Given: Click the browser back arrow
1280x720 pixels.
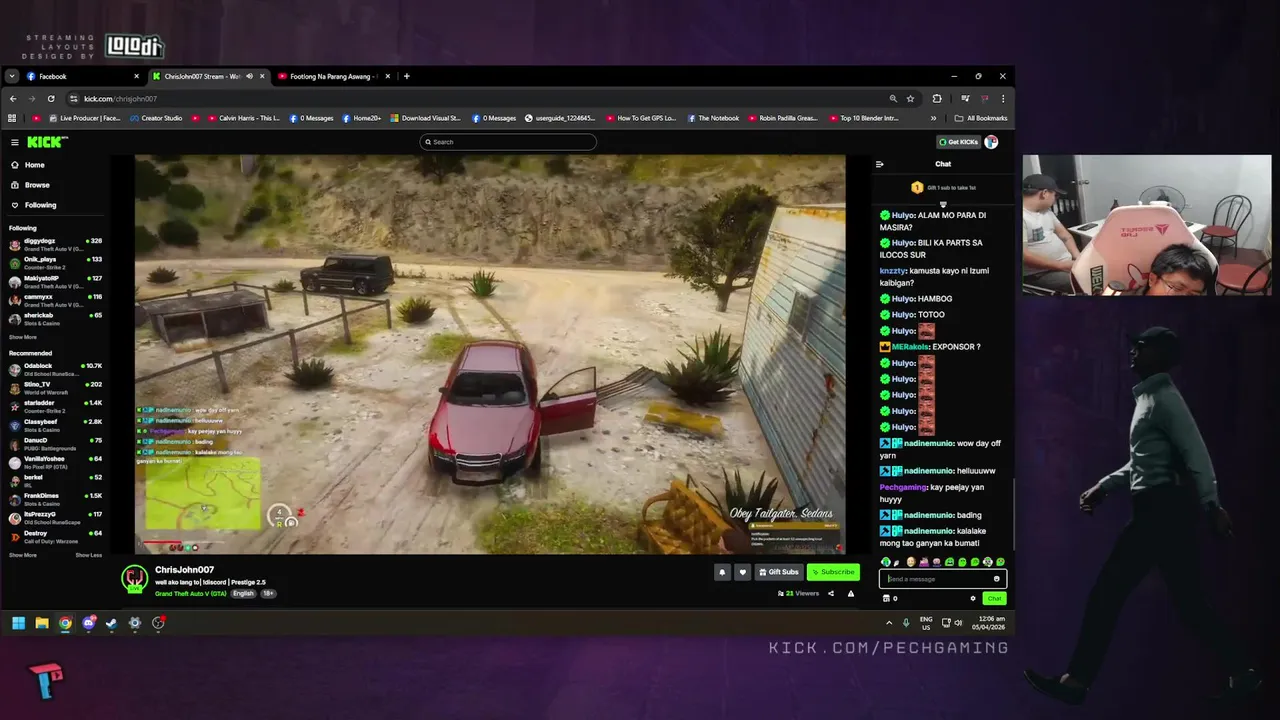Looking at the screenshot, I should [x=13, y=99].
